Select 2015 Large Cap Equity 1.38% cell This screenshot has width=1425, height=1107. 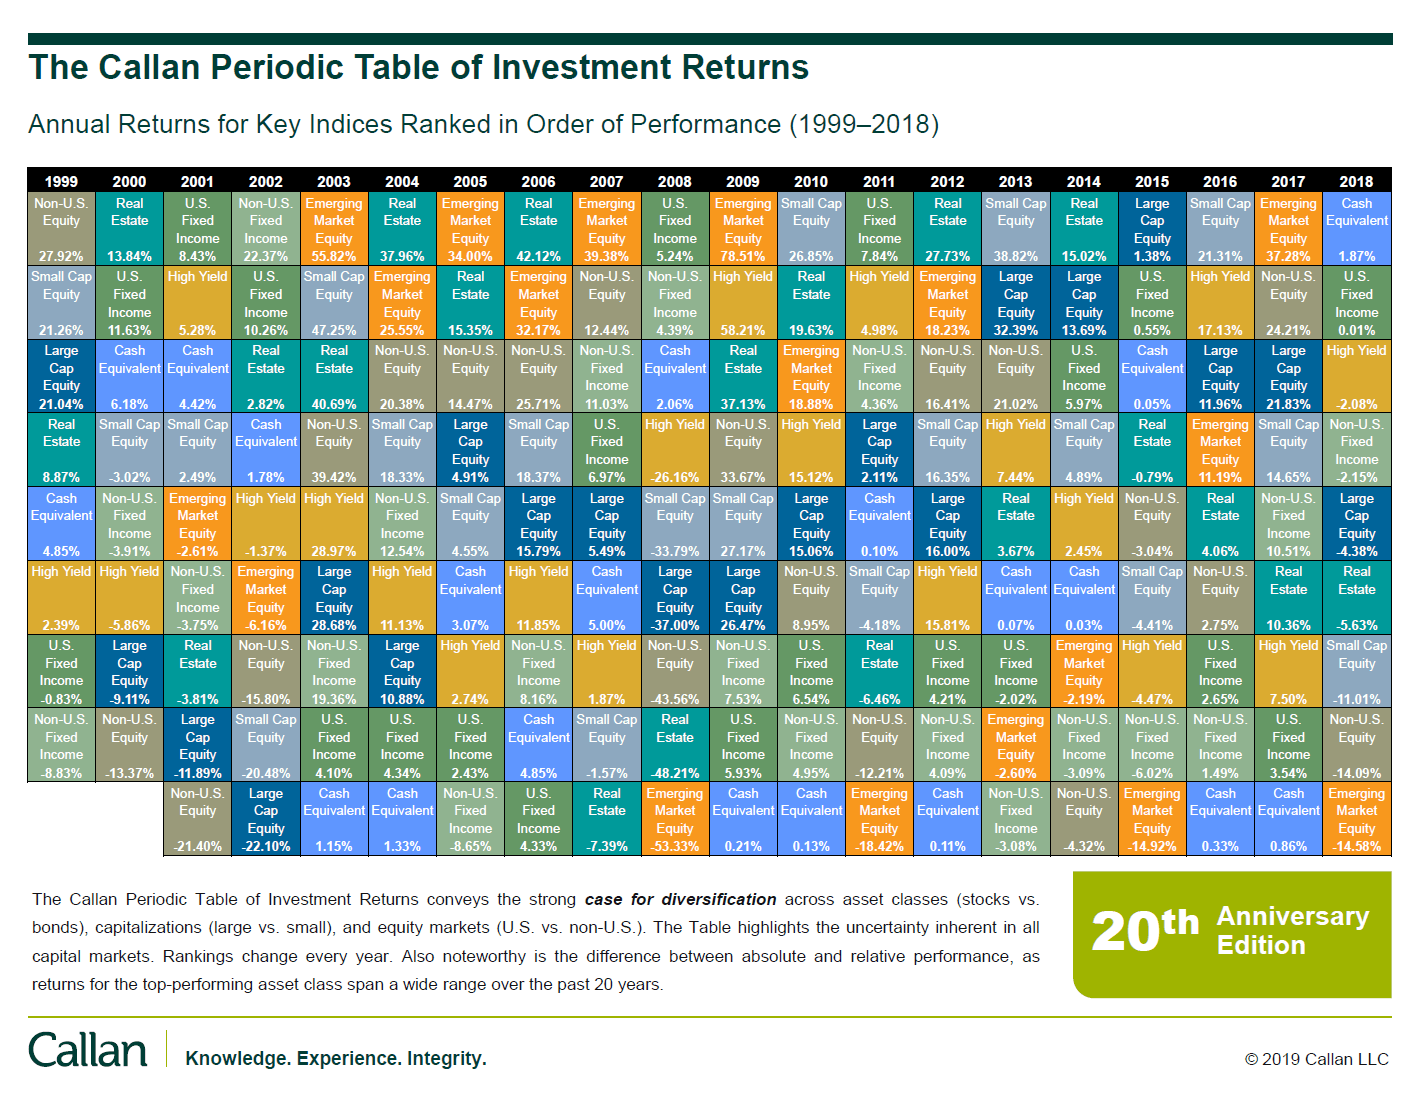(x=1152, y=229)
